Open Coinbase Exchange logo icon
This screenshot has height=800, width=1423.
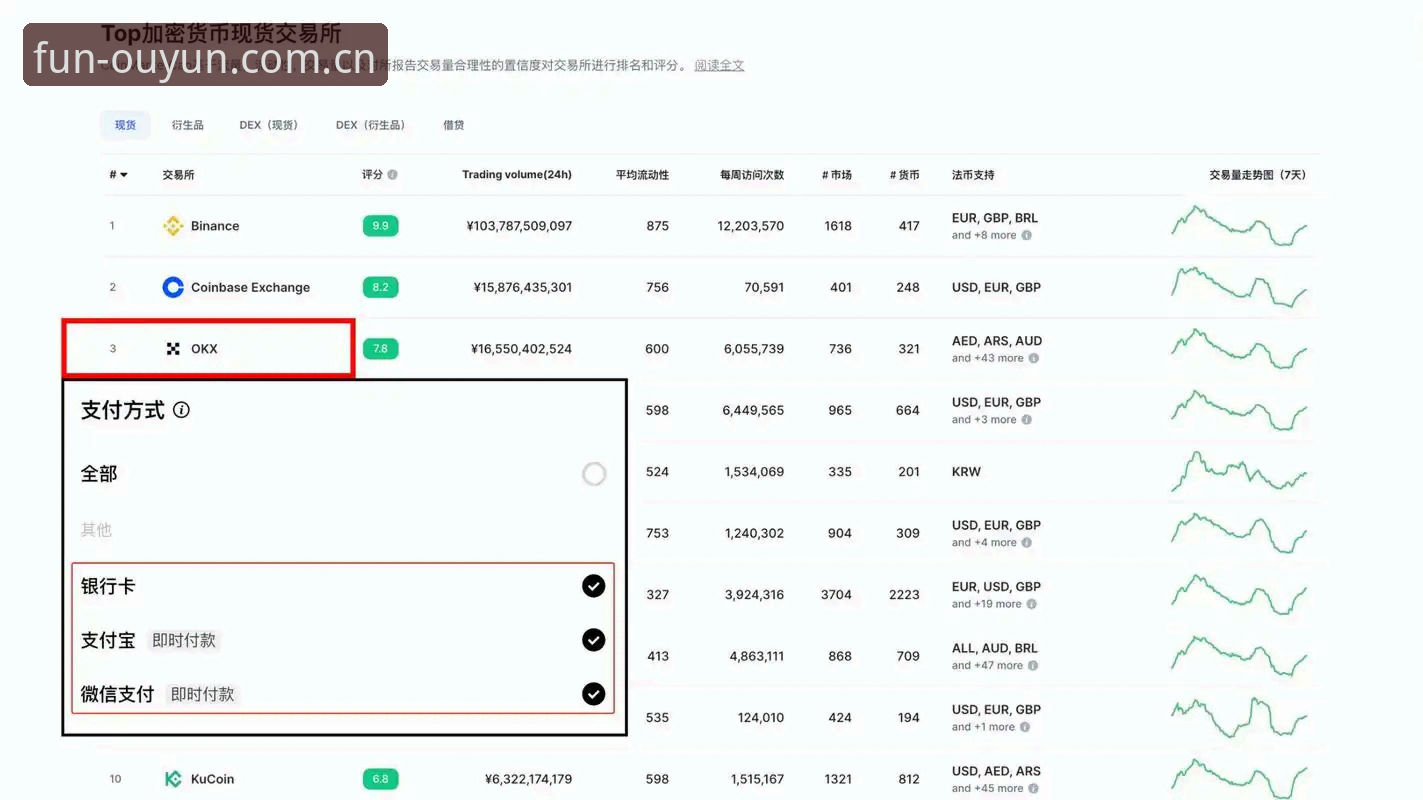pos(173,287)
